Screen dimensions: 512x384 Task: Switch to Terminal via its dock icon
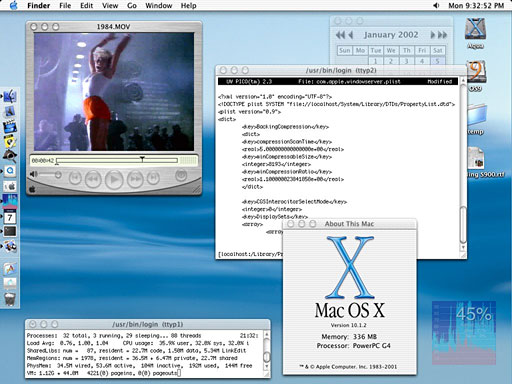tap(10, 231)
